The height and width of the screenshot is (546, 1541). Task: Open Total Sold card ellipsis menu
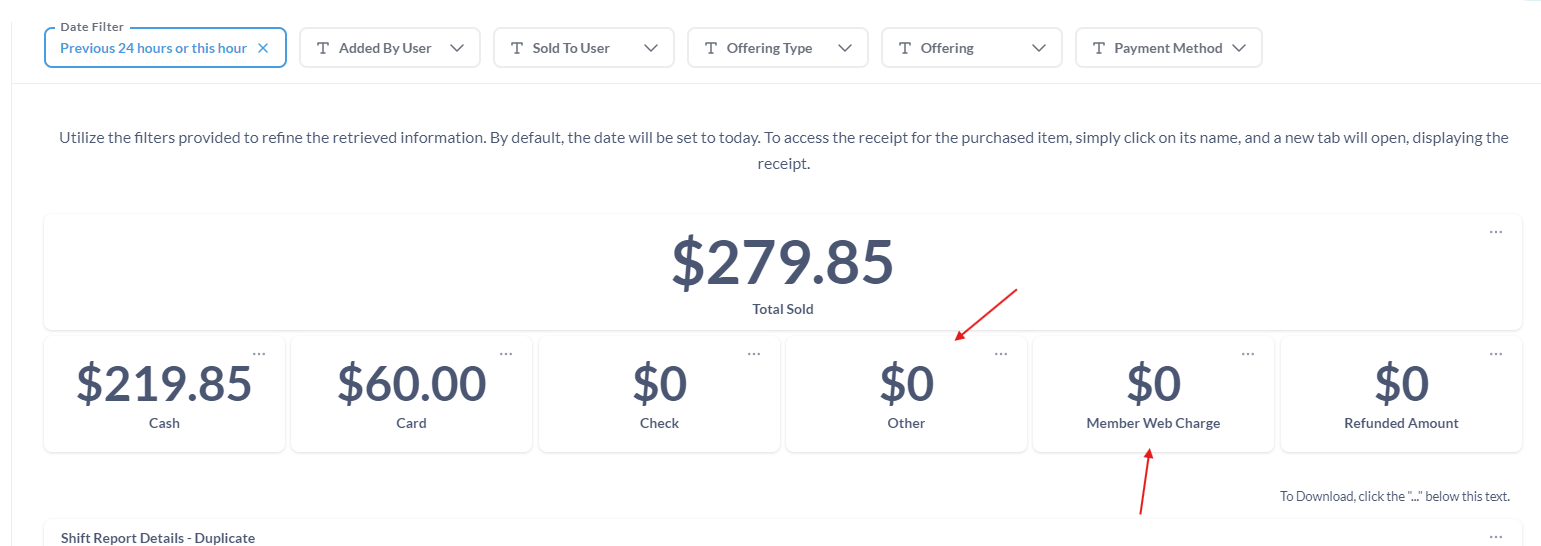click(x=1496, y=232)
